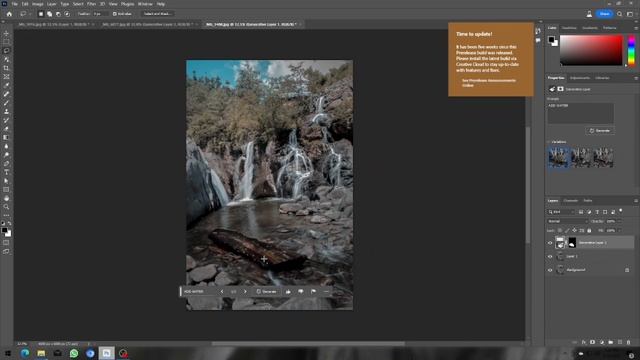The height and width of the screenshot is (360, 640).
Task: Choose Add to Selection mode icon
Action: [x=49, y=14]
